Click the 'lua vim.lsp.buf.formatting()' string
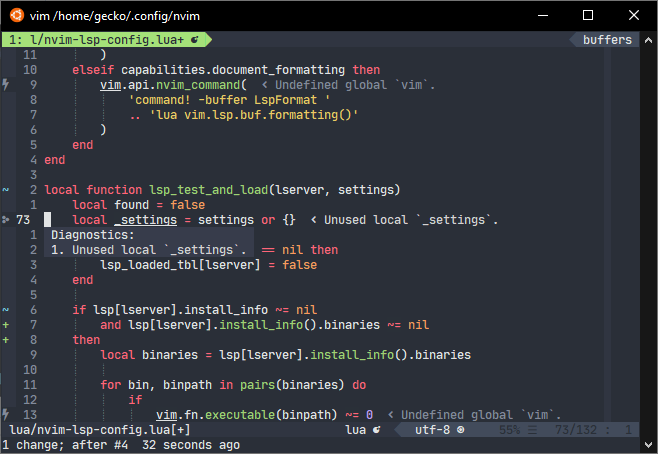Image resolution: width=658 pixels, height=454 pixels. (254, 115)
